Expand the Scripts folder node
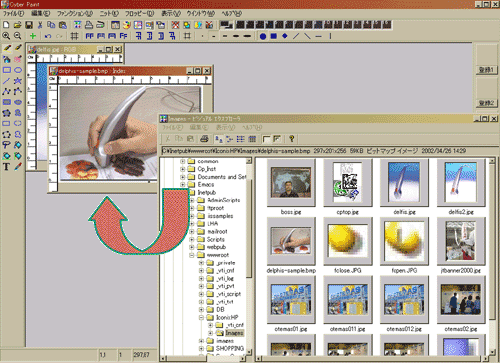Viewport: 500px width, 363px height. click(192, 239)
